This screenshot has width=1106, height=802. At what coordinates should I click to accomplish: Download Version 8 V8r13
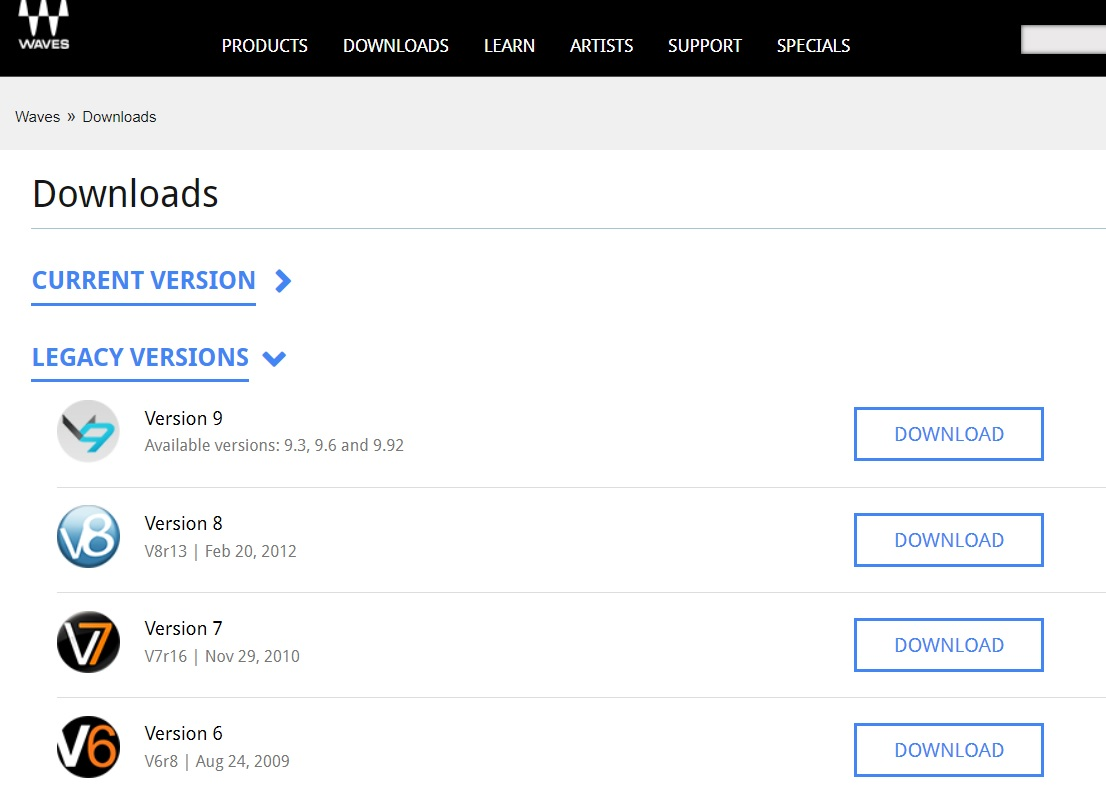click(948, 540)
